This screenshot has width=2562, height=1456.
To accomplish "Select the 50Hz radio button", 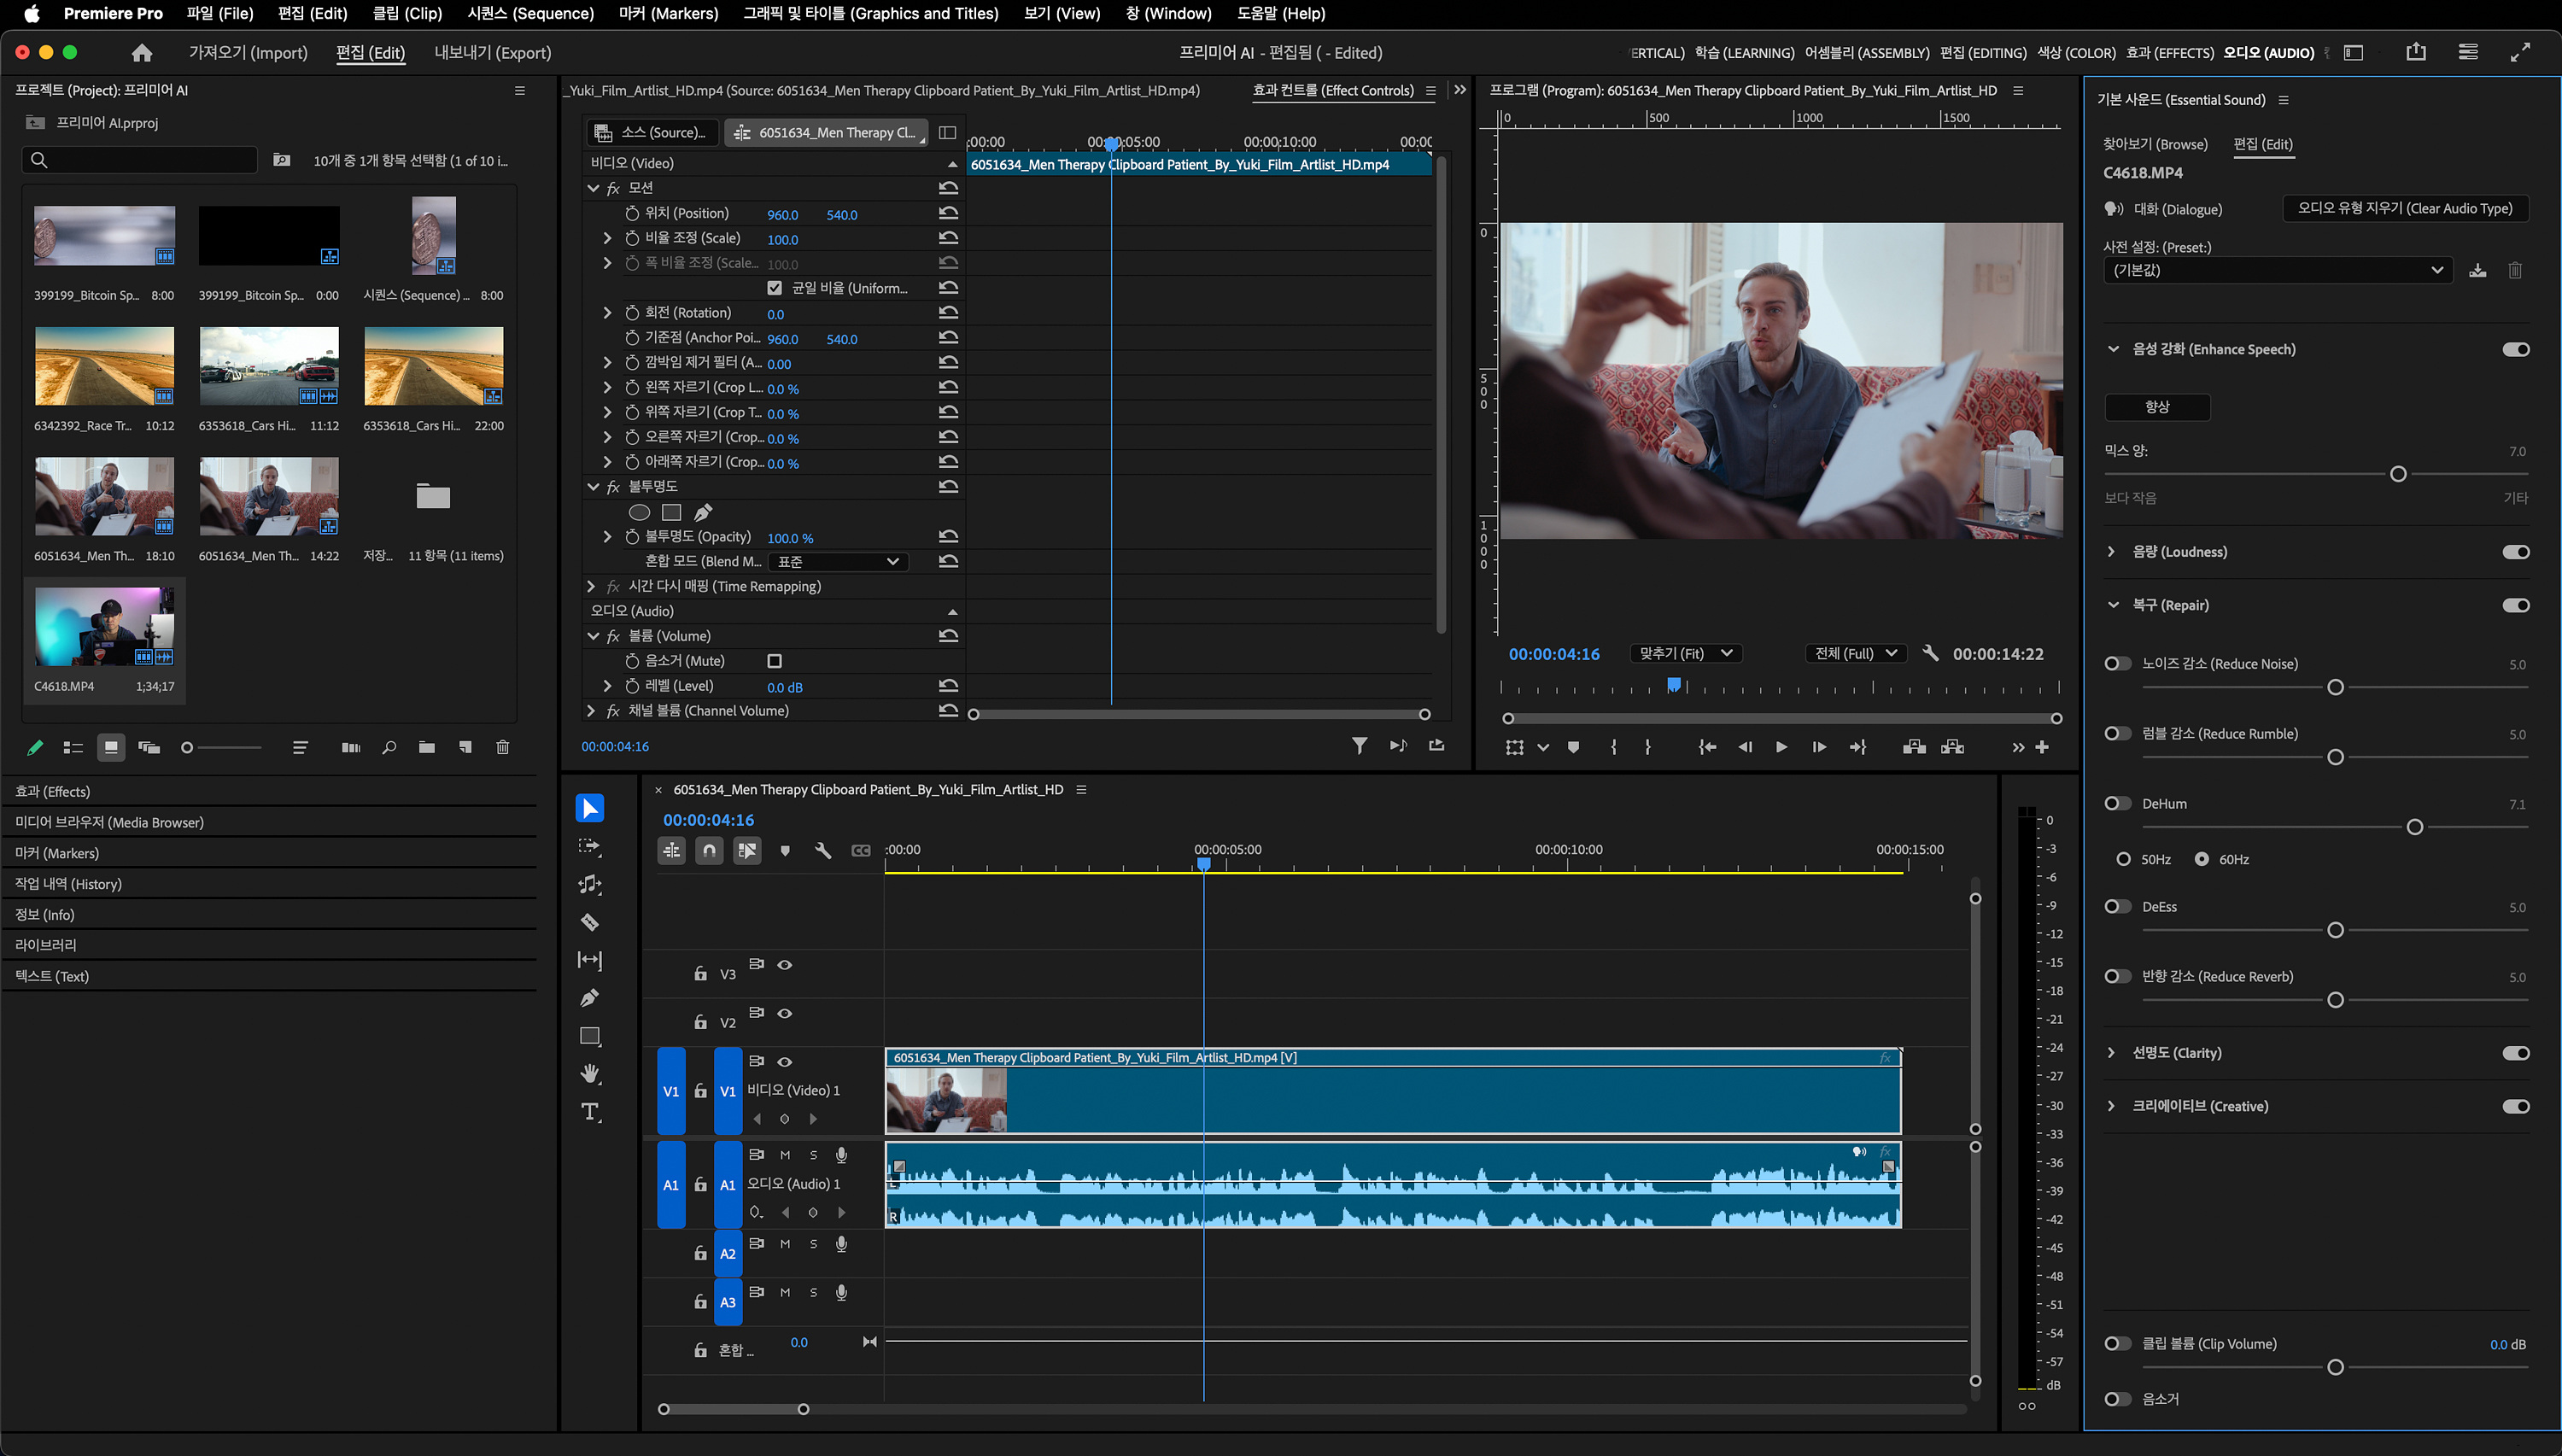I will (2123, 859).
